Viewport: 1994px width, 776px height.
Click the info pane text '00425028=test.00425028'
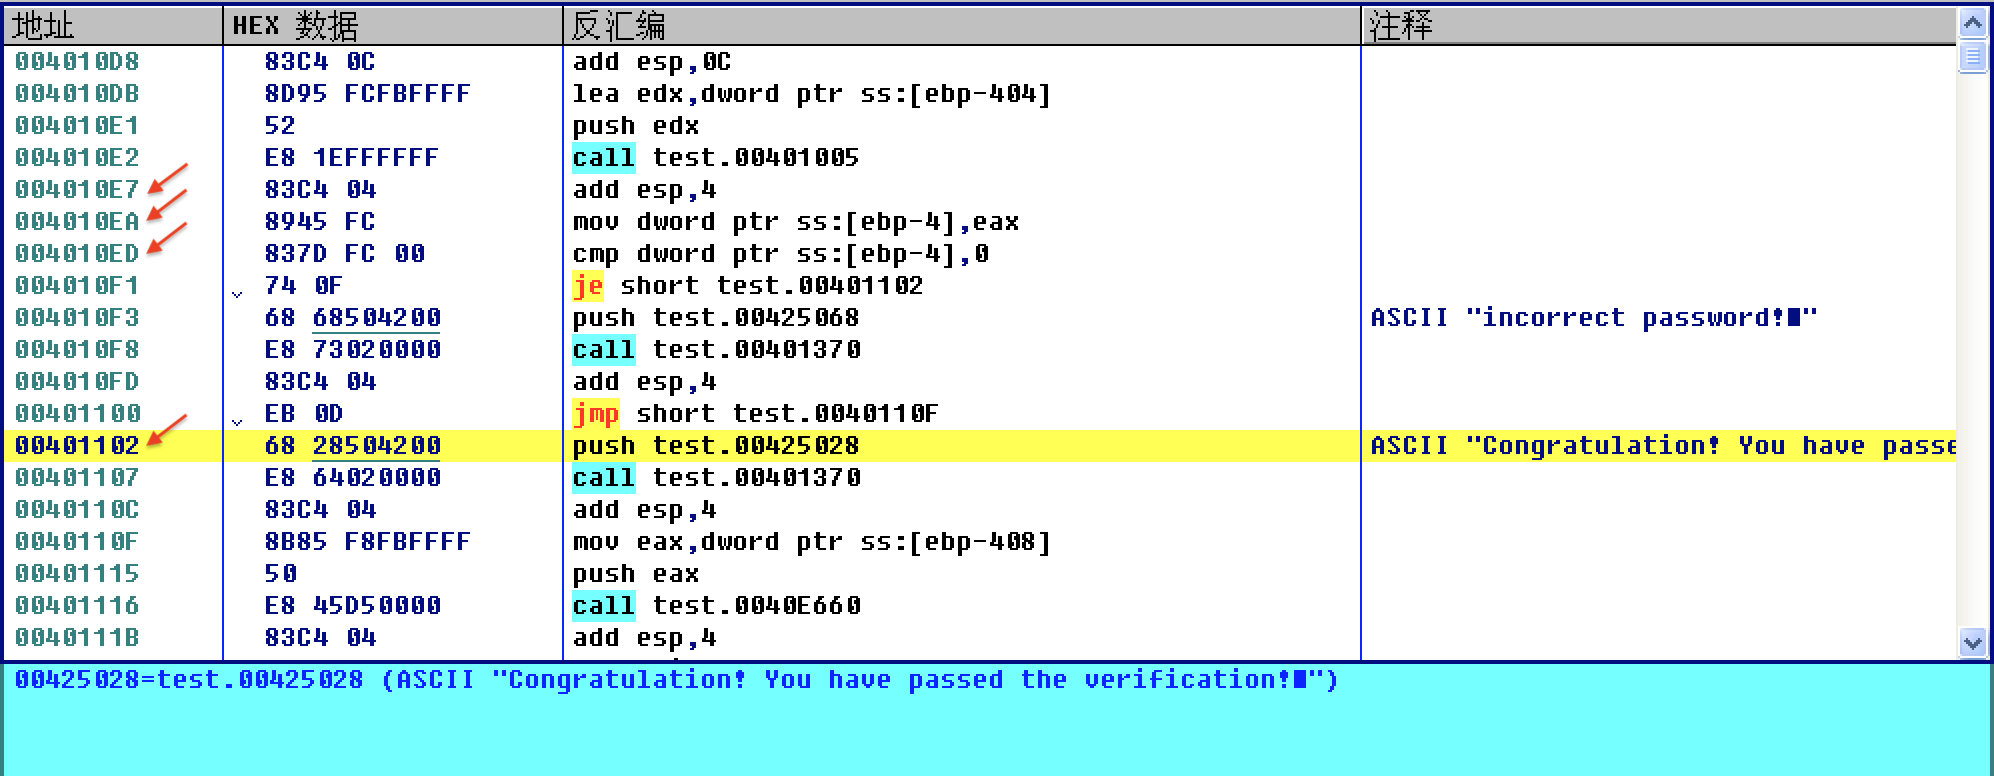point(189,680)
